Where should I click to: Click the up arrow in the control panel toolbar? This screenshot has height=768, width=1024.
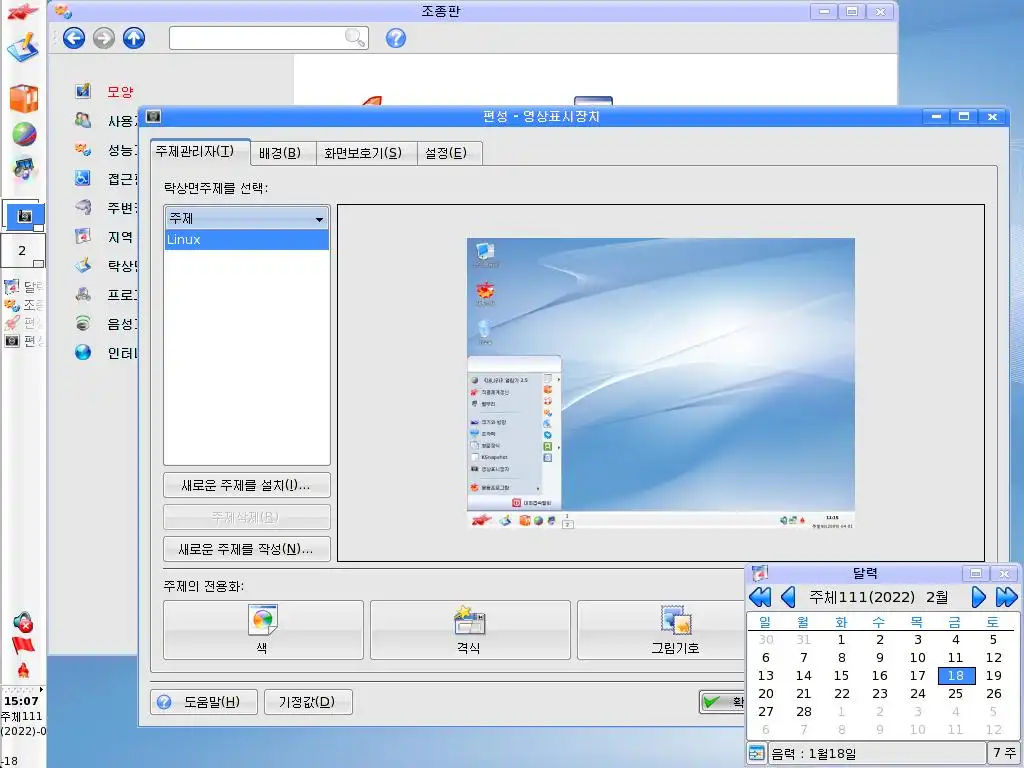[134, 38]
